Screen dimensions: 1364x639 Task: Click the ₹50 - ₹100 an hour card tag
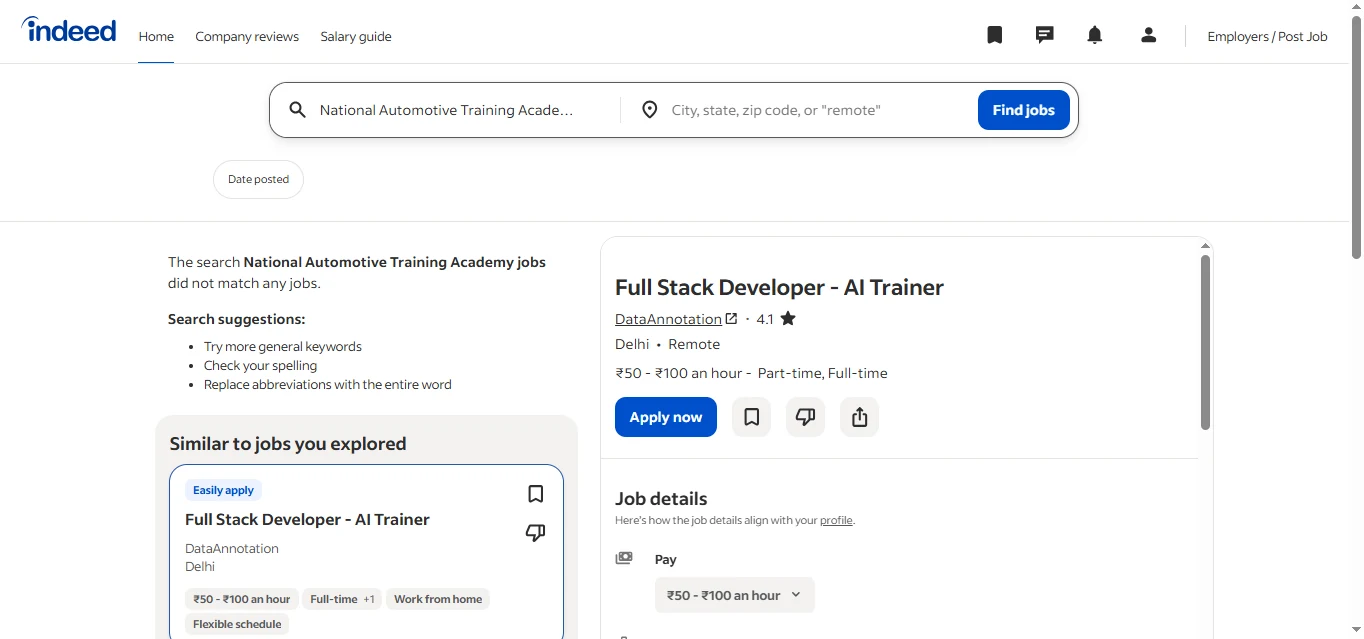click(x=242, y=599)
